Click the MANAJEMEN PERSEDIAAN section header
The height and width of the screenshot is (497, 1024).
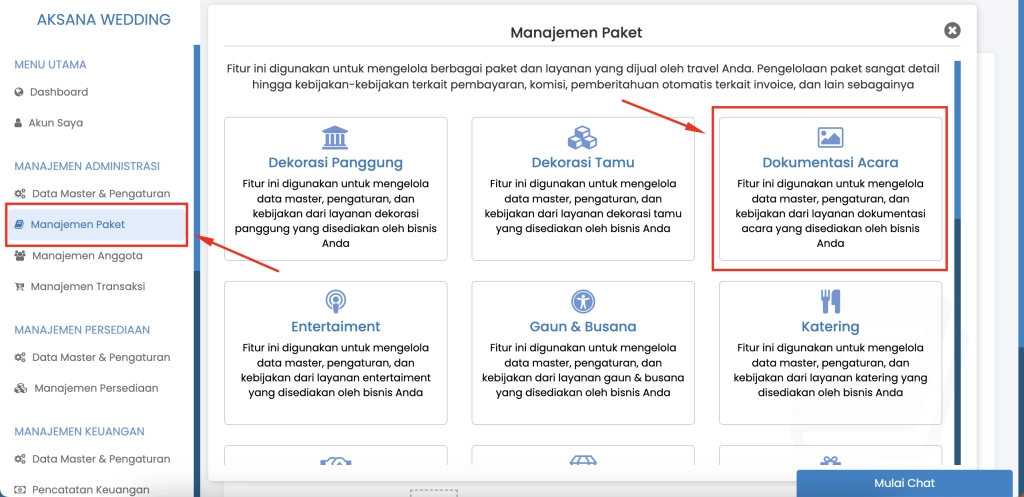click(82, 330)
